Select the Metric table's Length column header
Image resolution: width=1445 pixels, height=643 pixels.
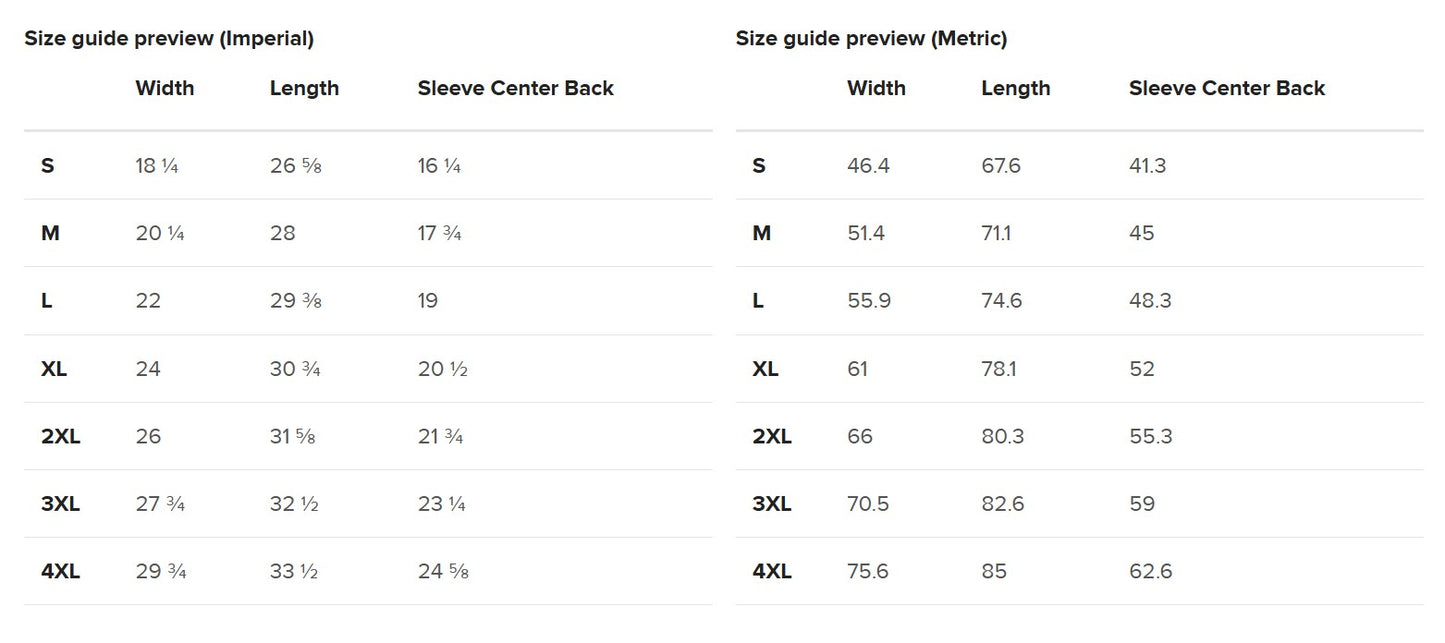(1015, 88)
